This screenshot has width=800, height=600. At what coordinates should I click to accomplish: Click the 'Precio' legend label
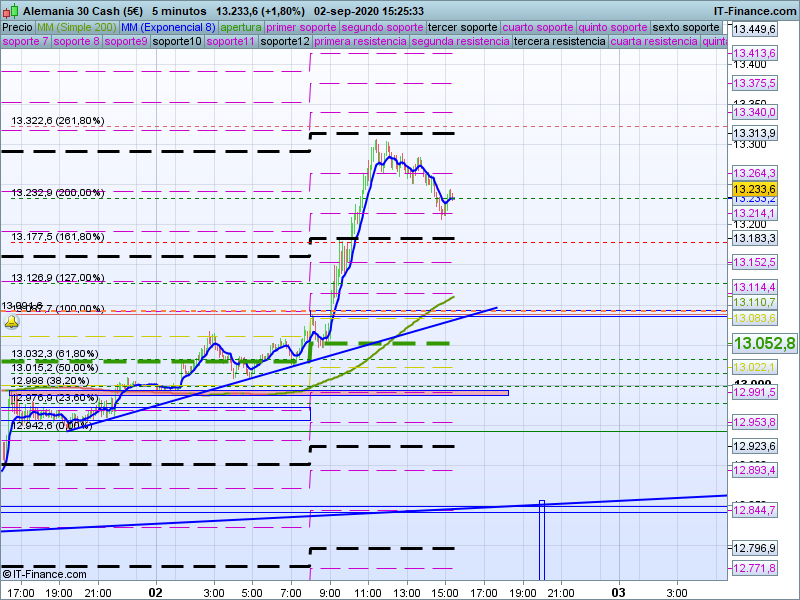pyautogui.click(x=17, y=27)
